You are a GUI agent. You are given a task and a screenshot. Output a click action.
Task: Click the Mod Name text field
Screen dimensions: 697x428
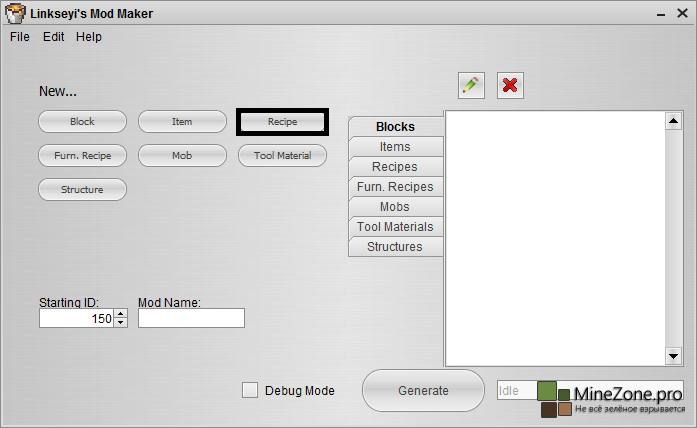[x=191, y=318]
